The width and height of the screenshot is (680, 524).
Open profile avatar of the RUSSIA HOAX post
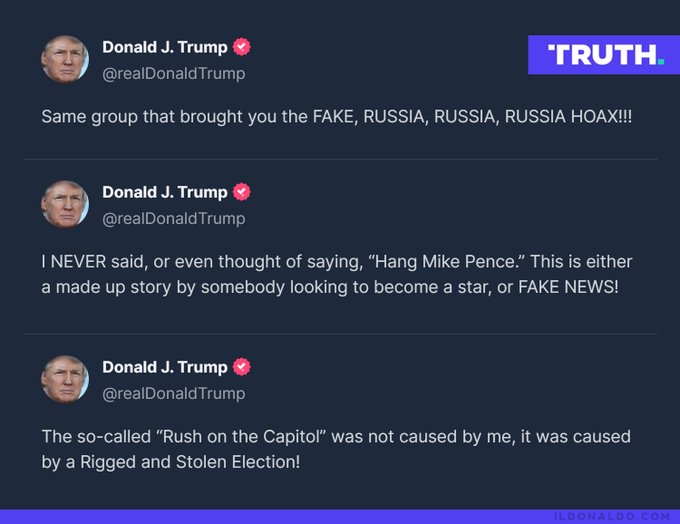click(x=65, y=59)
